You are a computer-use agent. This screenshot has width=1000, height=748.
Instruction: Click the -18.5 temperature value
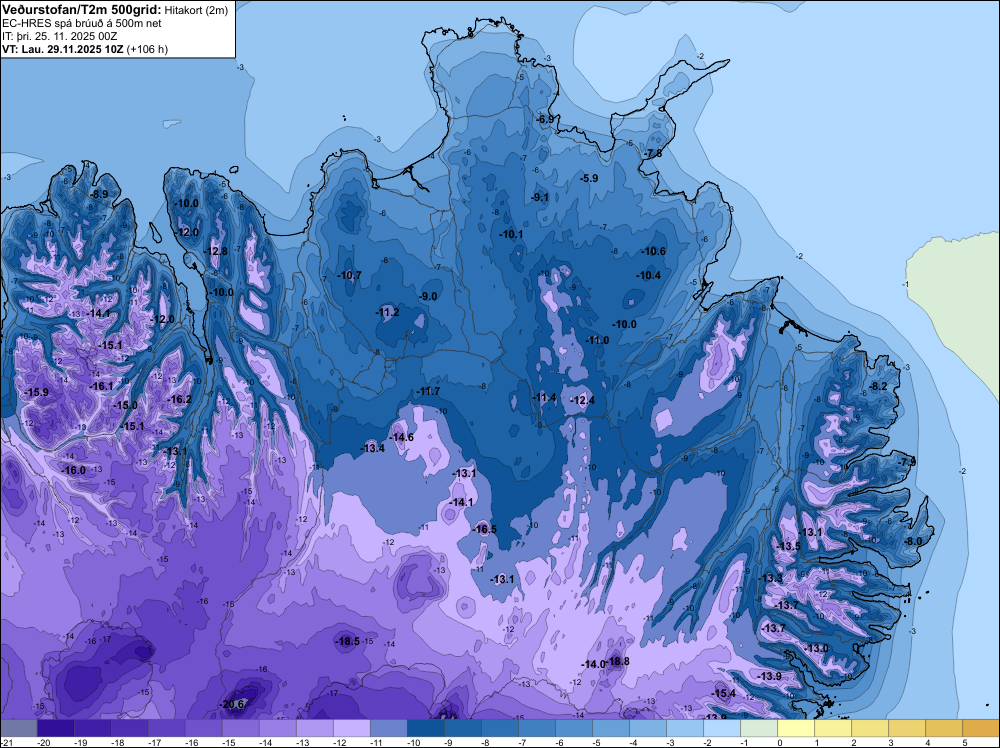[348, 642]
